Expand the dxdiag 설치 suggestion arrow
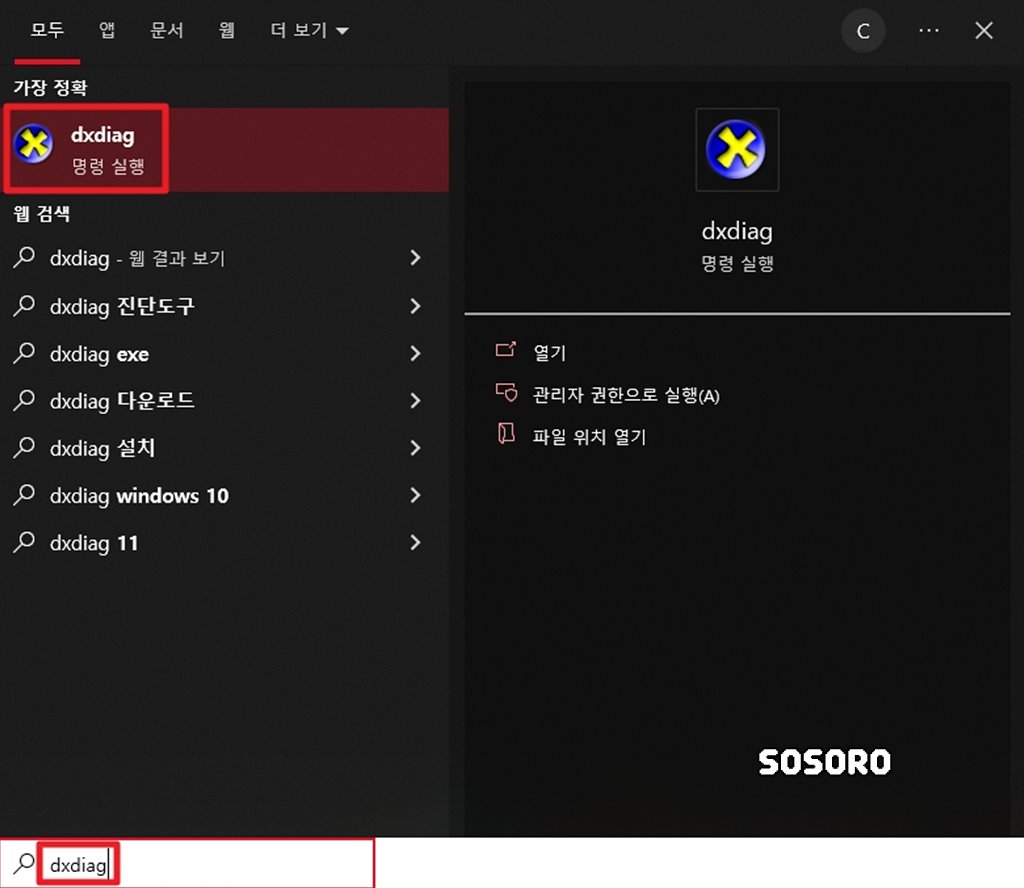 click(x=415, y=448)
